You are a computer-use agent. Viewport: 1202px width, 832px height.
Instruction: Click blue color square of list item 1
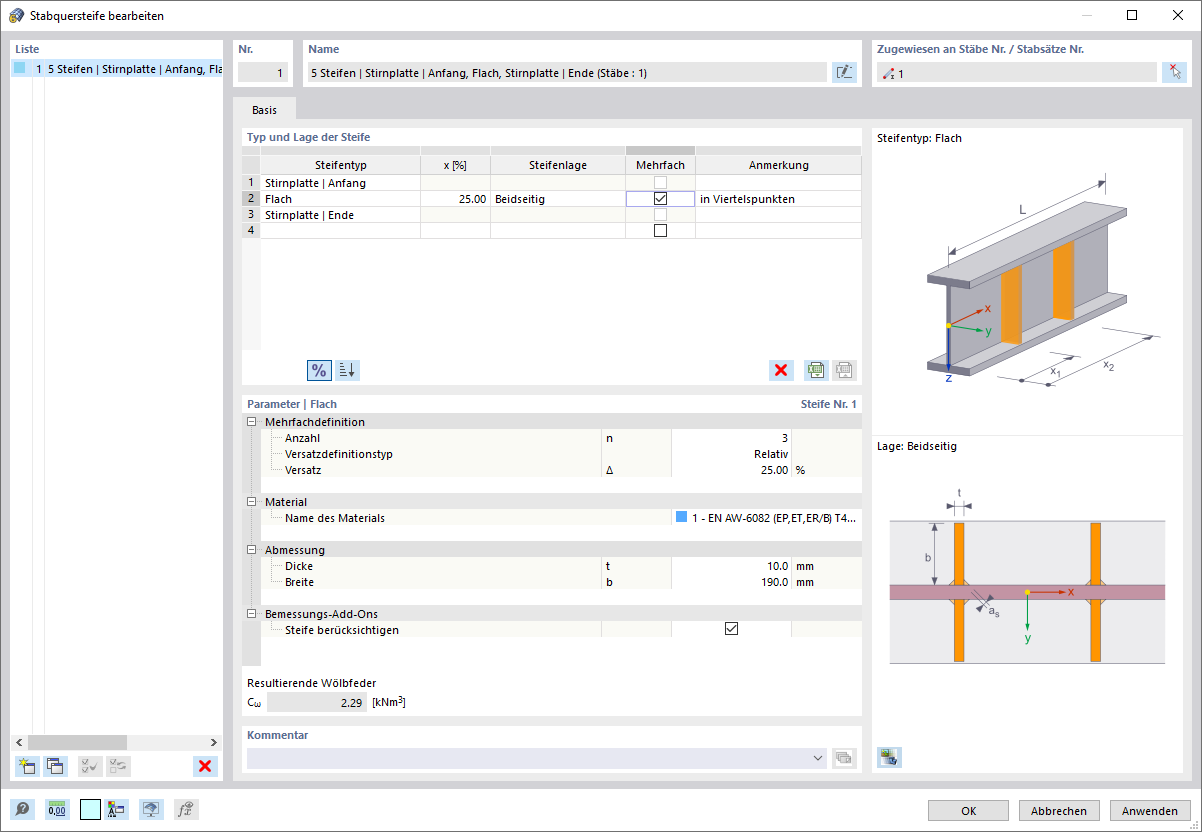click(x=20, y=69)
